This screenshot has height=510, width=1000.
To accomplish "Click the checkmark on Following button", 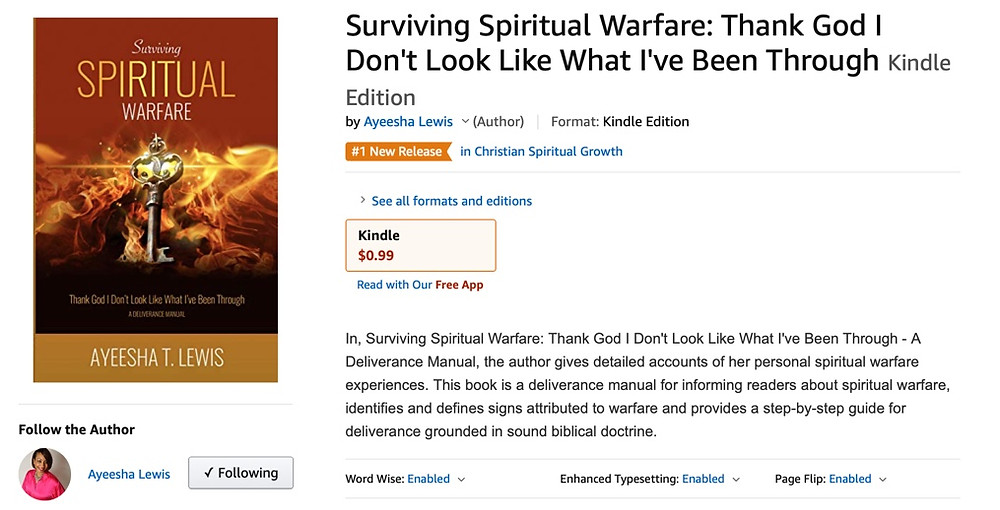I will tap(209, 472).
